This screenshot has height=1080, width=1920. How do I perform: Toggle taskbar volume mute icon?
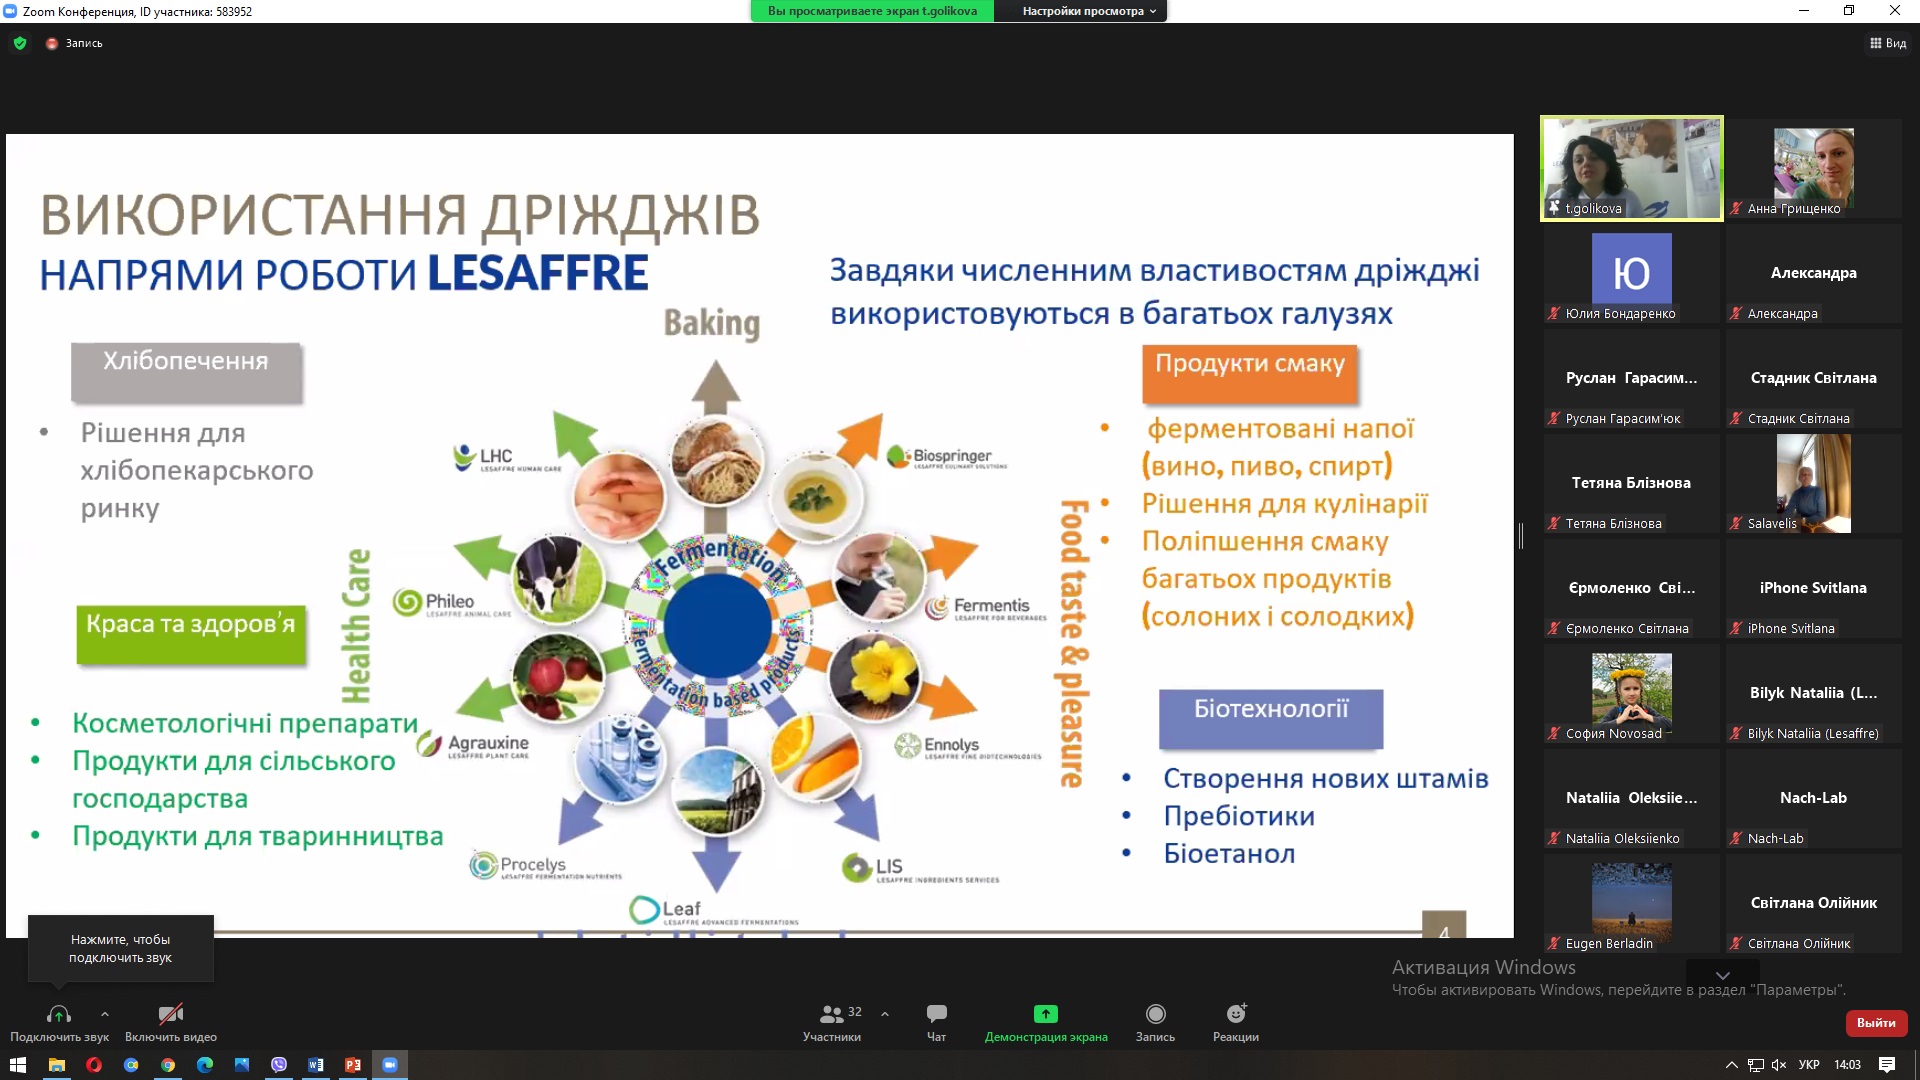click(1779, 1065)
